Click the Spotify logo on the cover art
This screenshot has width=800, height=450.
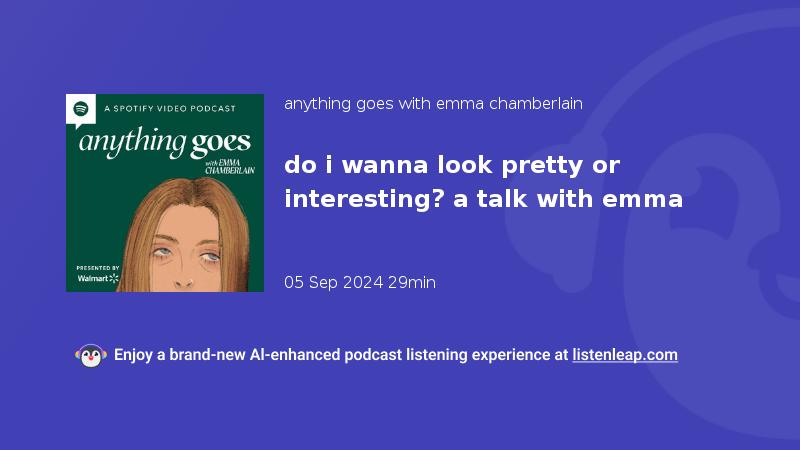click(81, 109)
